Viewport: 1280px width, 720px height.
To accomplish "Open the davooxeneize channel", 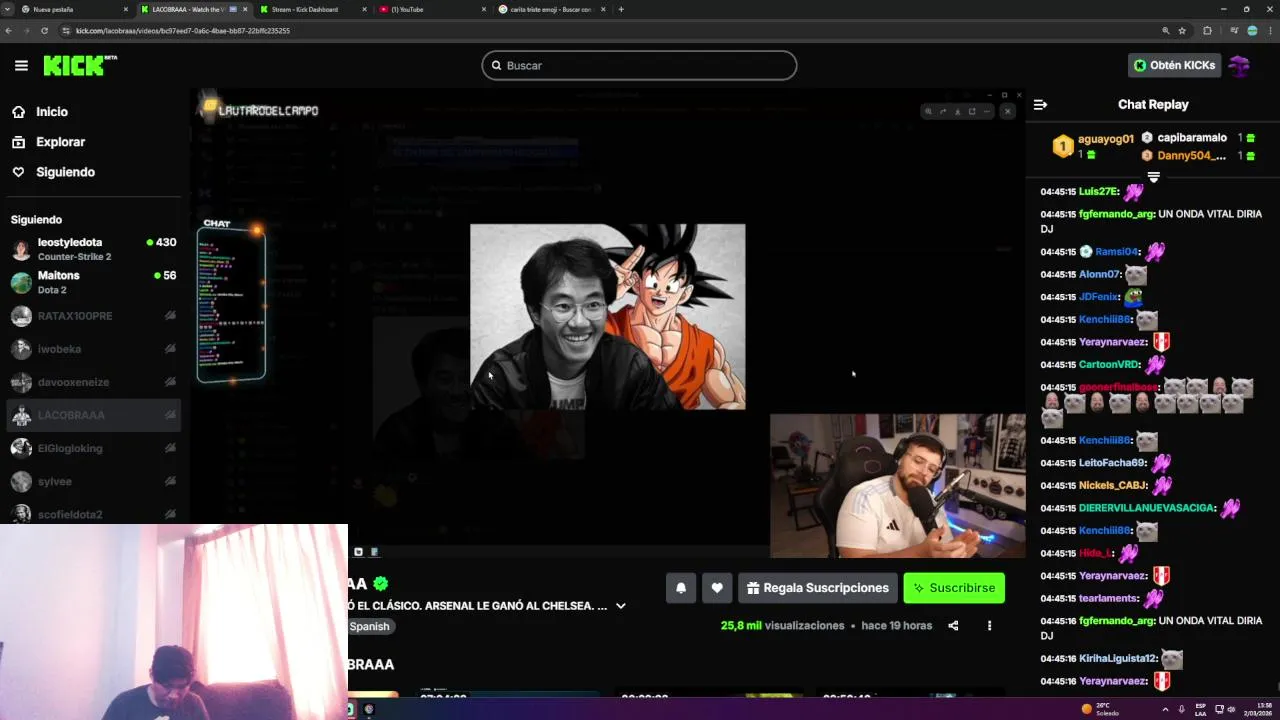I will pos(93,382).
